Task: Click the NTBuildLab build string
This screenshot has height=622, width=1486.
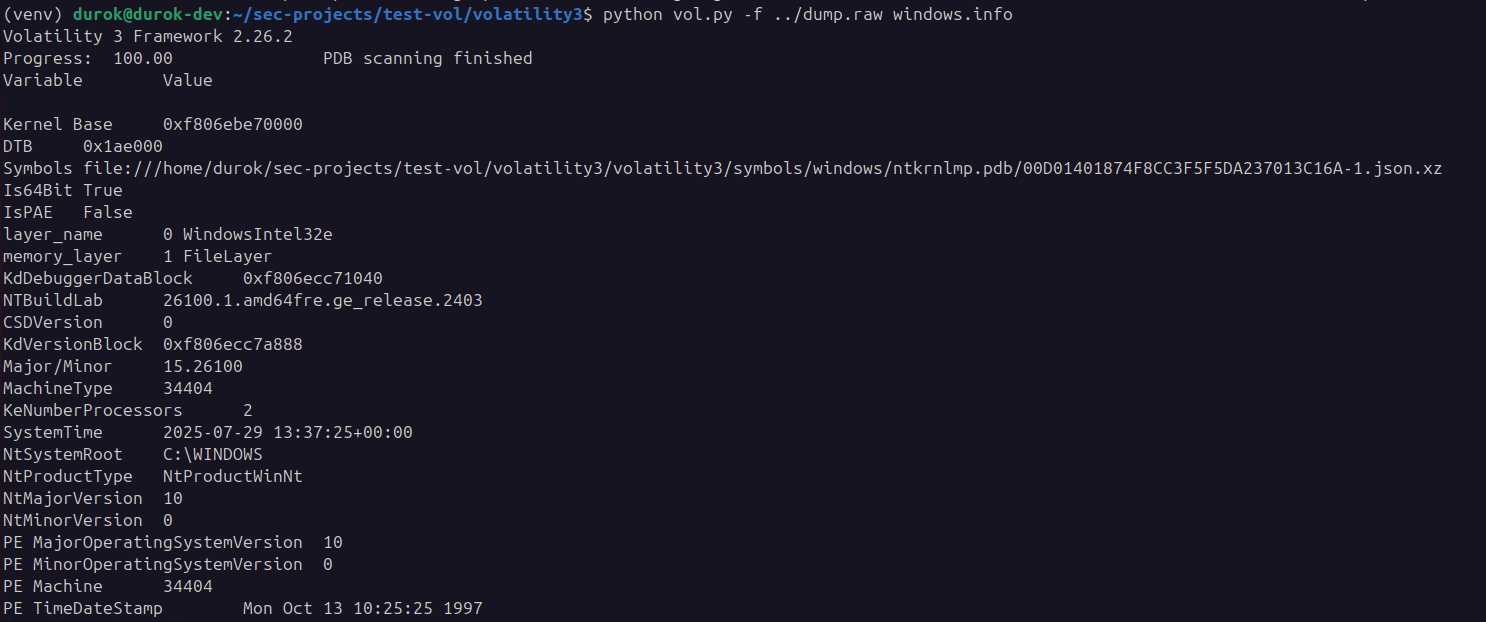Action: coord(323,300)
